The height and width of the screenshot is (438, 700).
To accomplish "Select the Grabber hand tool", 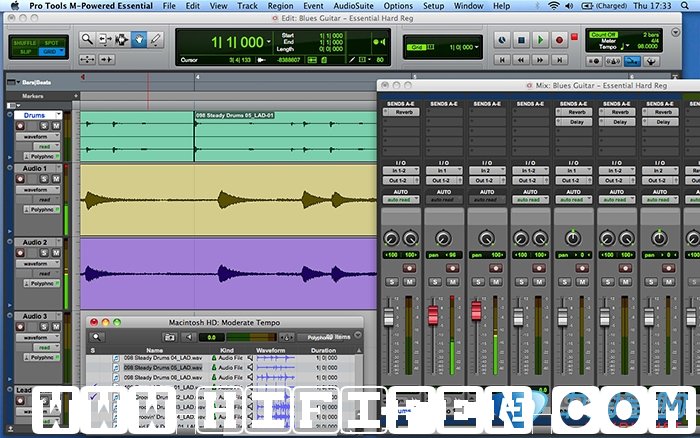I will pos(138,40).
